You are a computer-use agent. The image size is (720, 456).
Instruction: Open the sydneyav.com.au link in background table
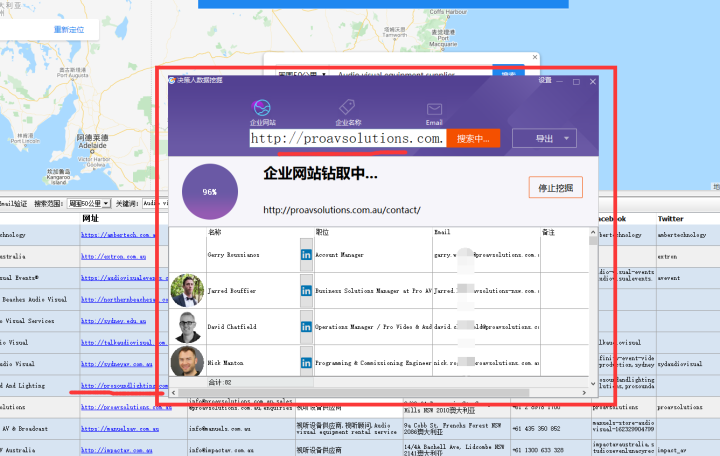pos(117,364)
